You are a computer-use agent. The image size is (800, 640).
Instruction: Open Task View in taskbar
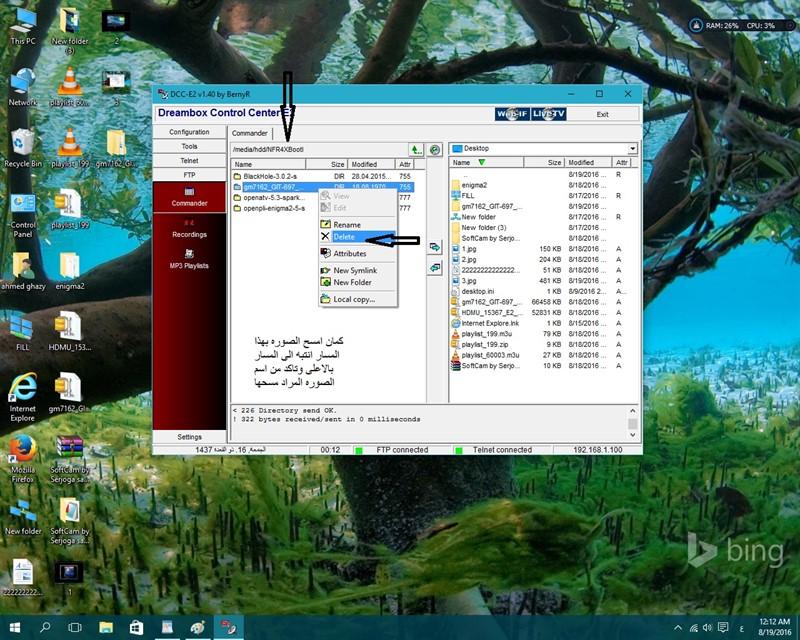tap(75, 628)
